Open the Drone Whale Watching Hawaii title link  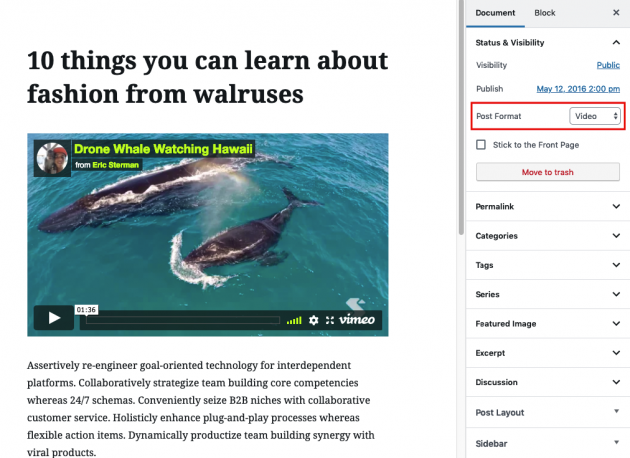163,149
